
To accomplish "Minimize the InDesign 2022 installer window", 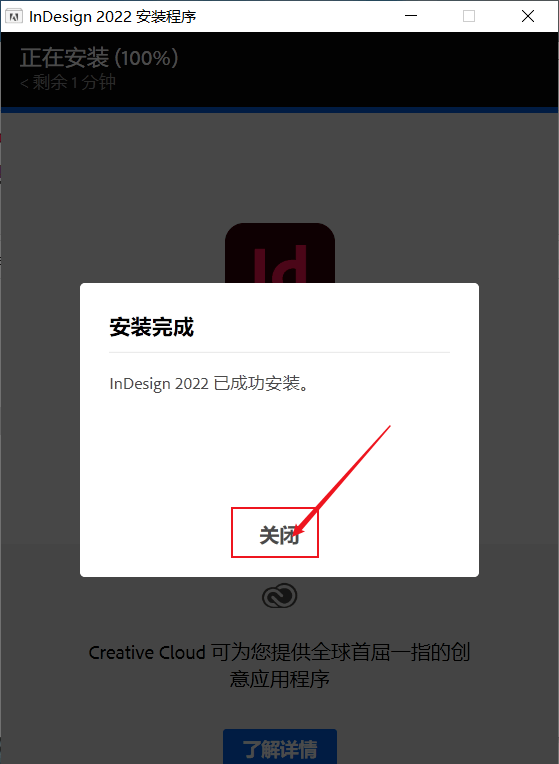I will [x=411, y=16].
